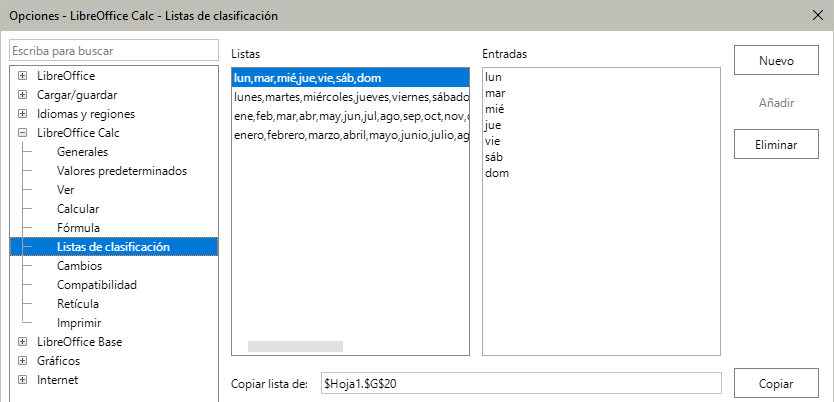Click into the Escriba para buscar field
The width and height of the screenshot is (834, 402).
(x=114, y=51)
